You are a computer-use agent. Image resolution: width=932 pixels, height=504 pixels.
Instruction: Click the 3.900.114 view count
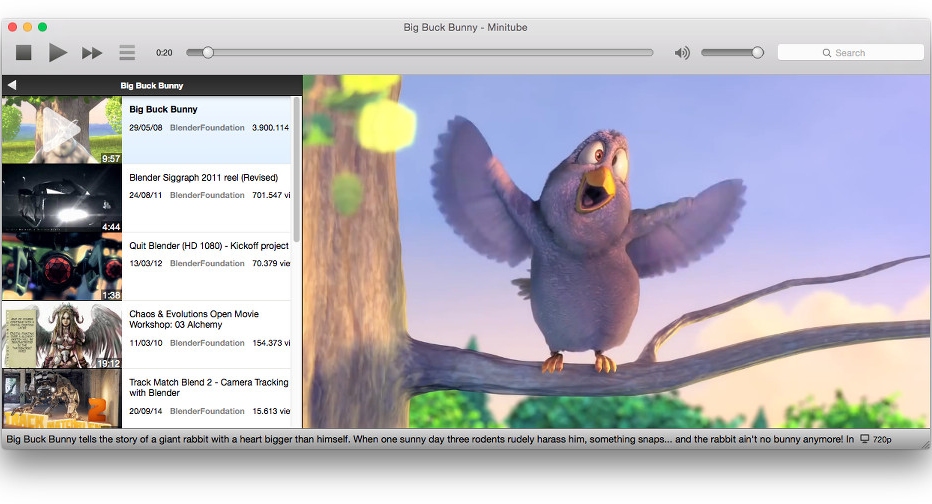click(270, 128)
